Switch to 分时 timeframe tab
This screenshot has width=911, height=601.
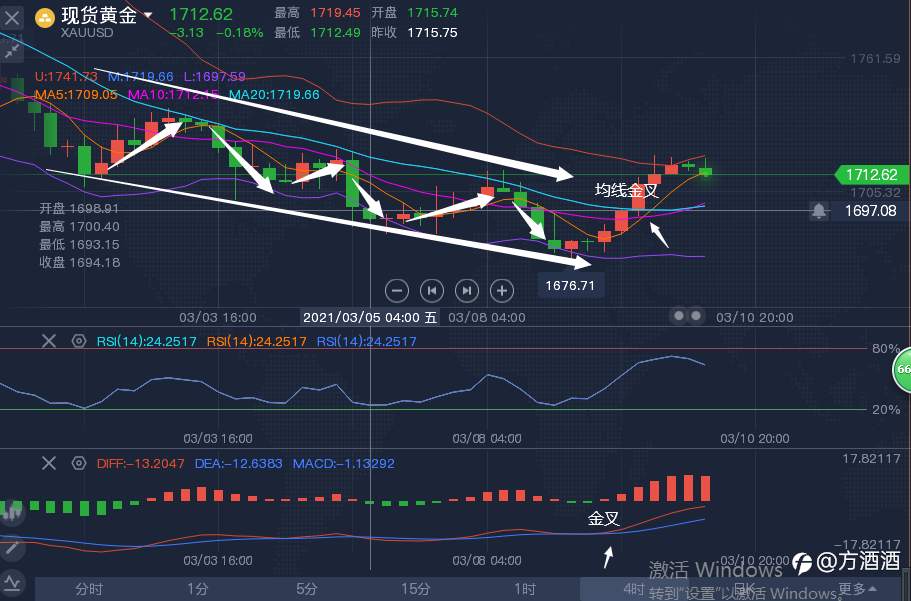[89, 589]
